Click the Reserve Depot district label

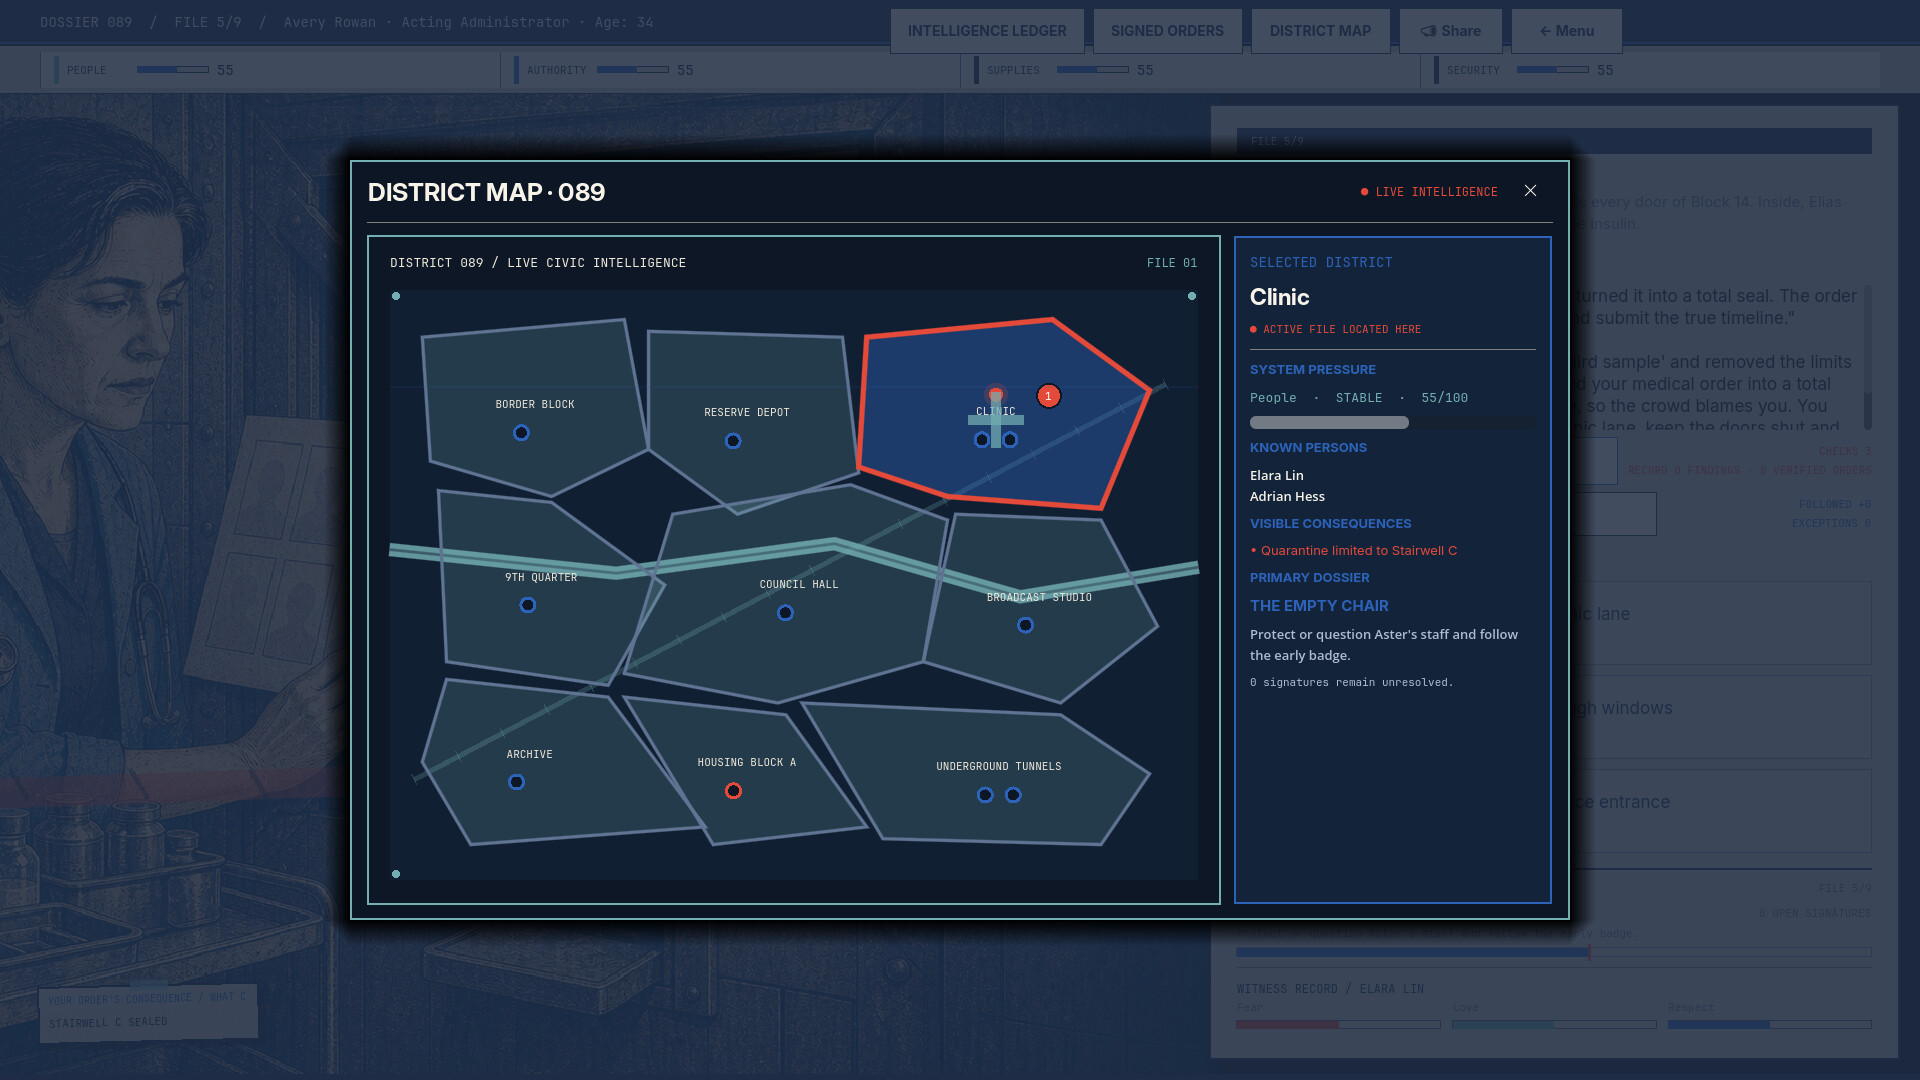pos(747,413)
